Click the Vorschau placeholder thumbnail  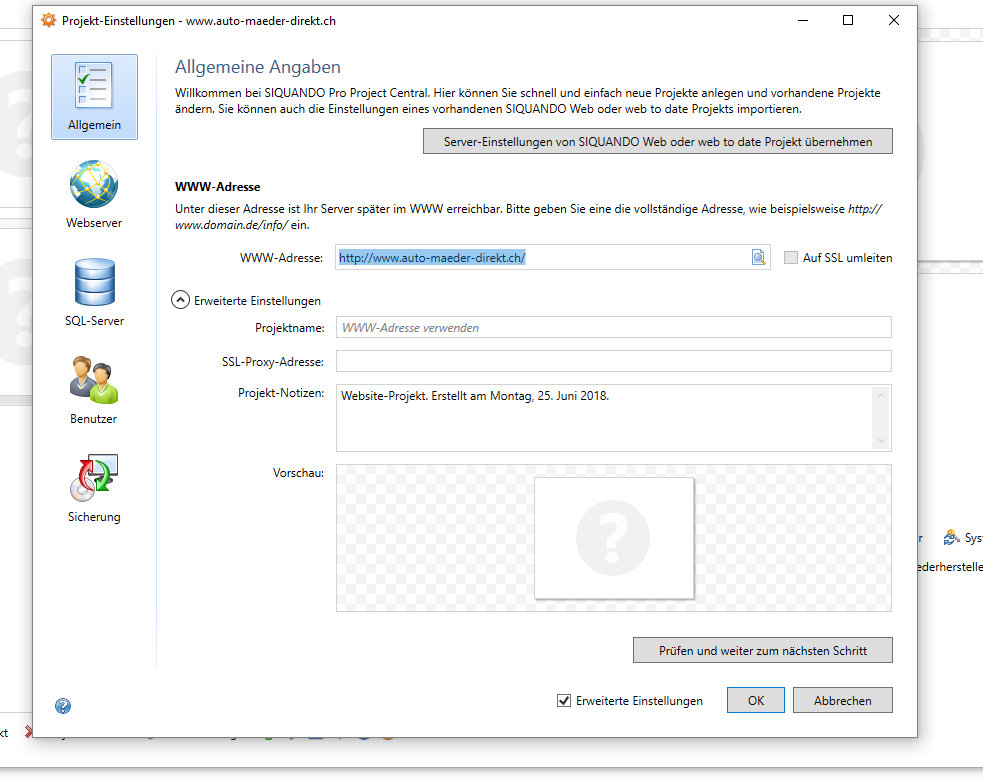pos(613,537)
